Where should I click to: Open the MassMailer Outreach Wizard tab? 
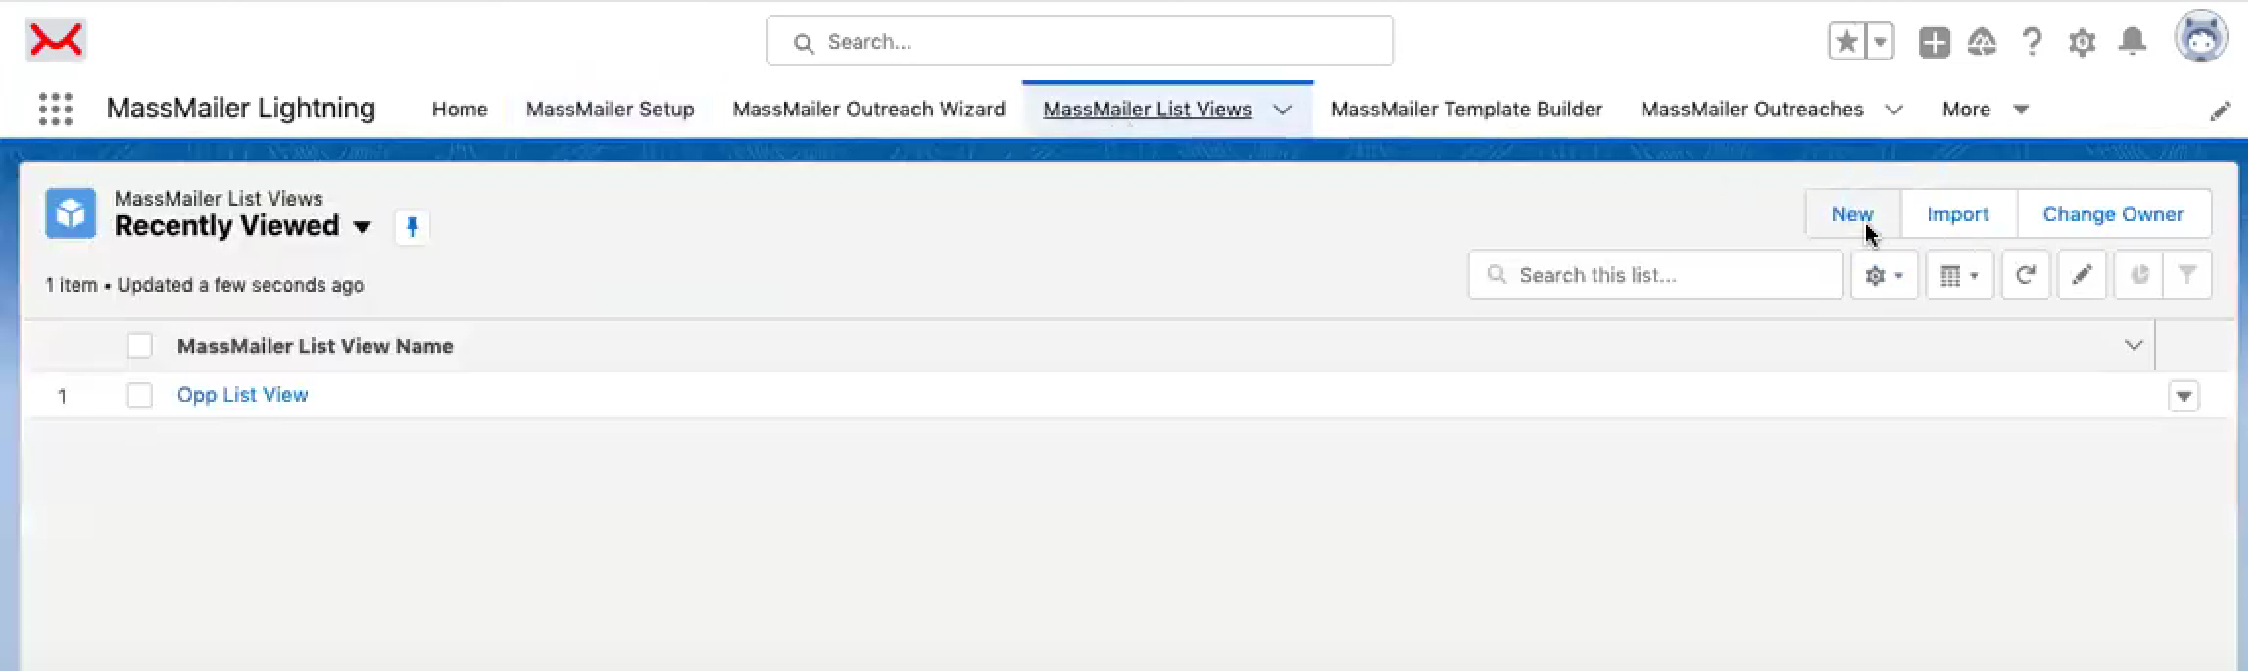[x=869, y=109]
